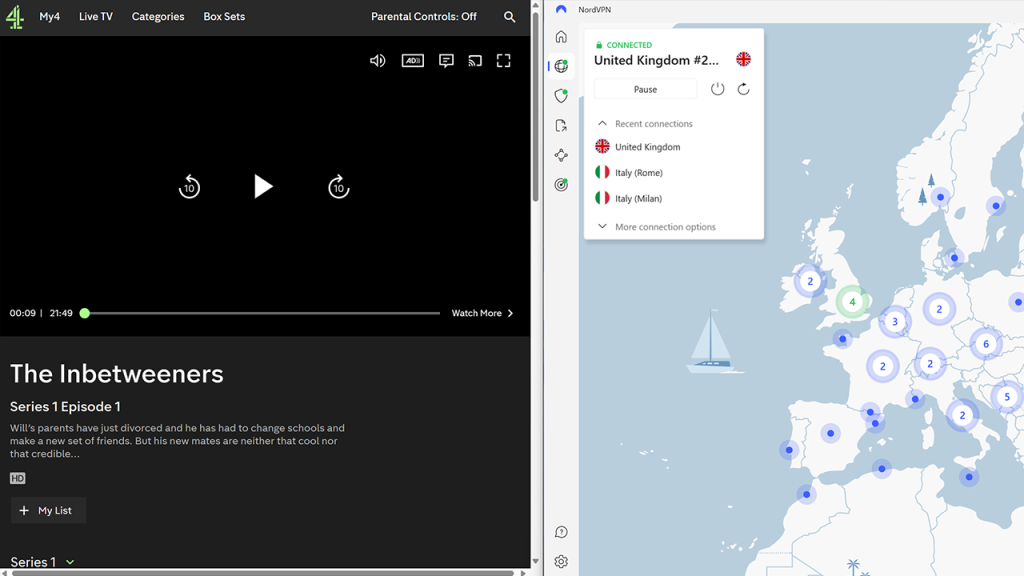Screen dimensions: 1024x576
Task: Open Meshnet sidebar icon
Action: click(x=561, y=155)
